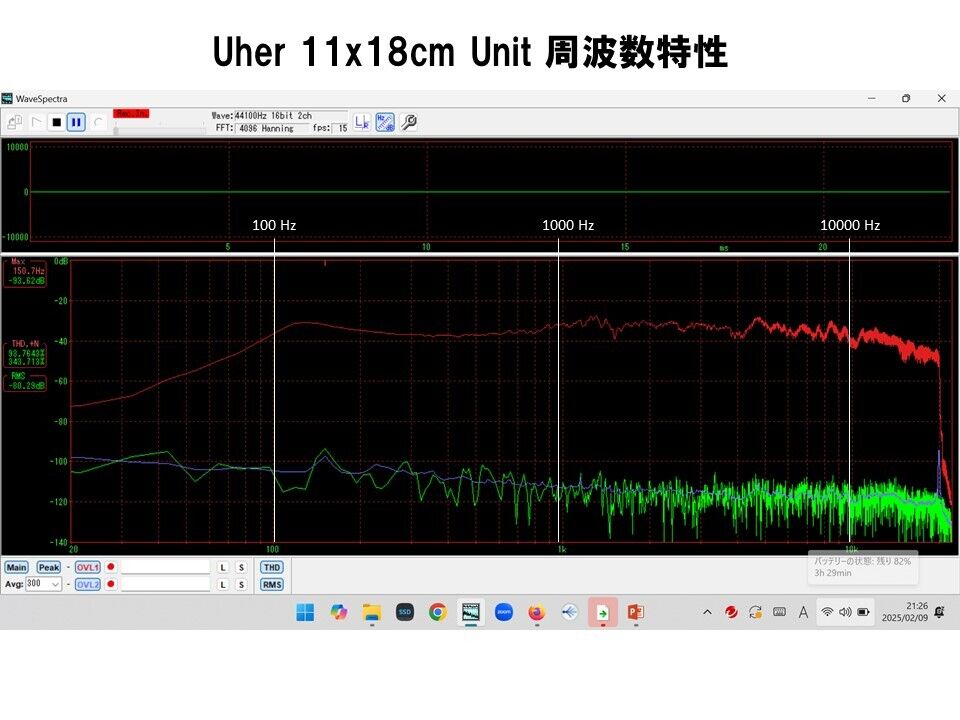Click the playback position slider thumb
The height and width of the screenshot is (720, 960).
tap(116, 130)
